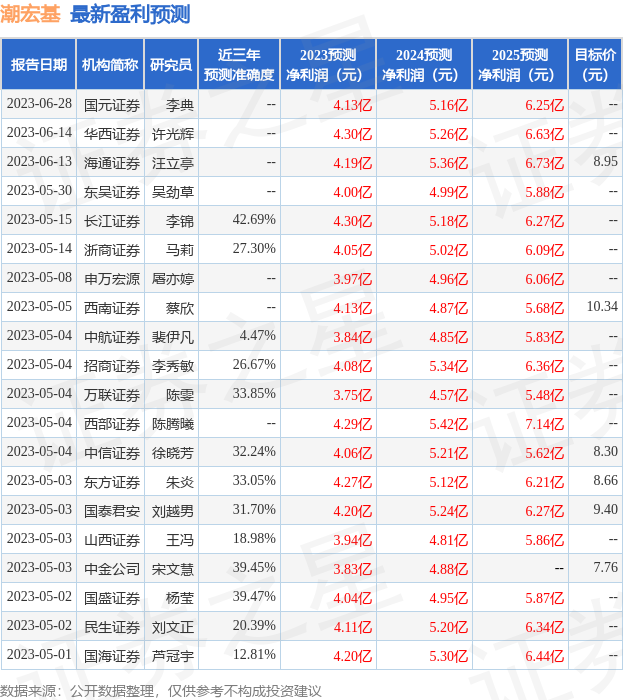Screen dimensions: 623x700
Task: Click the 2023-05-01 date cell
Action: pyautogui.click(x=39, y=655)
